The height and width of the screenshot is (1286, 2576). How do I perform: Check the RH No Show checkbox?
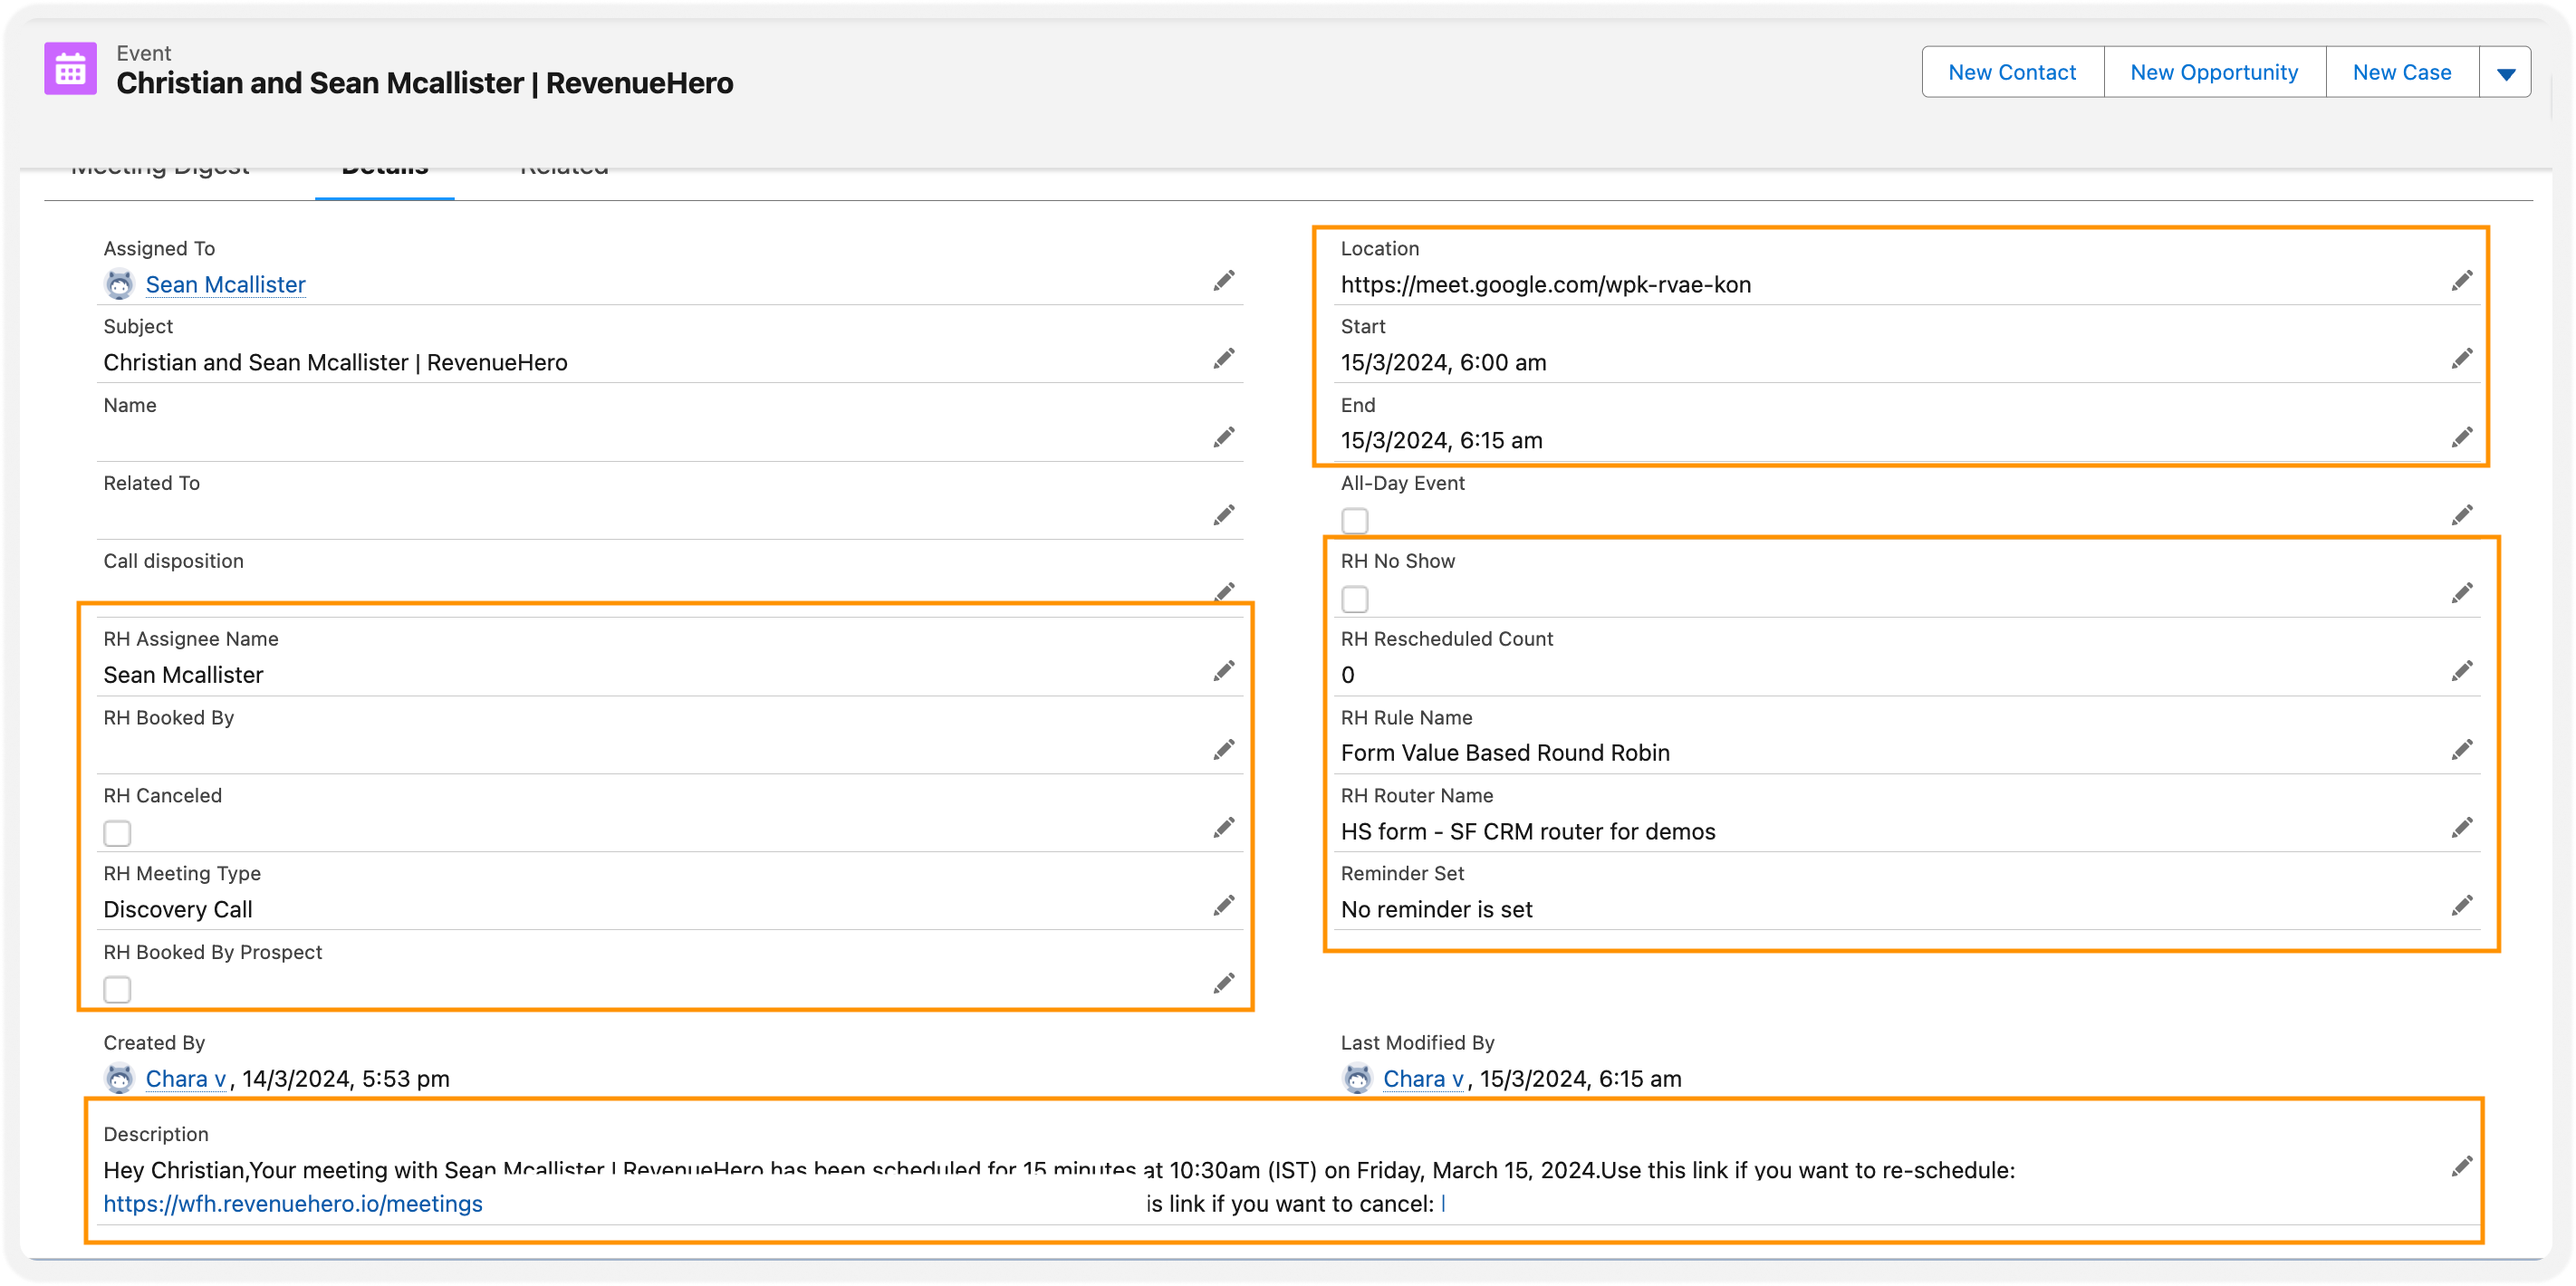click(1354, 599)
